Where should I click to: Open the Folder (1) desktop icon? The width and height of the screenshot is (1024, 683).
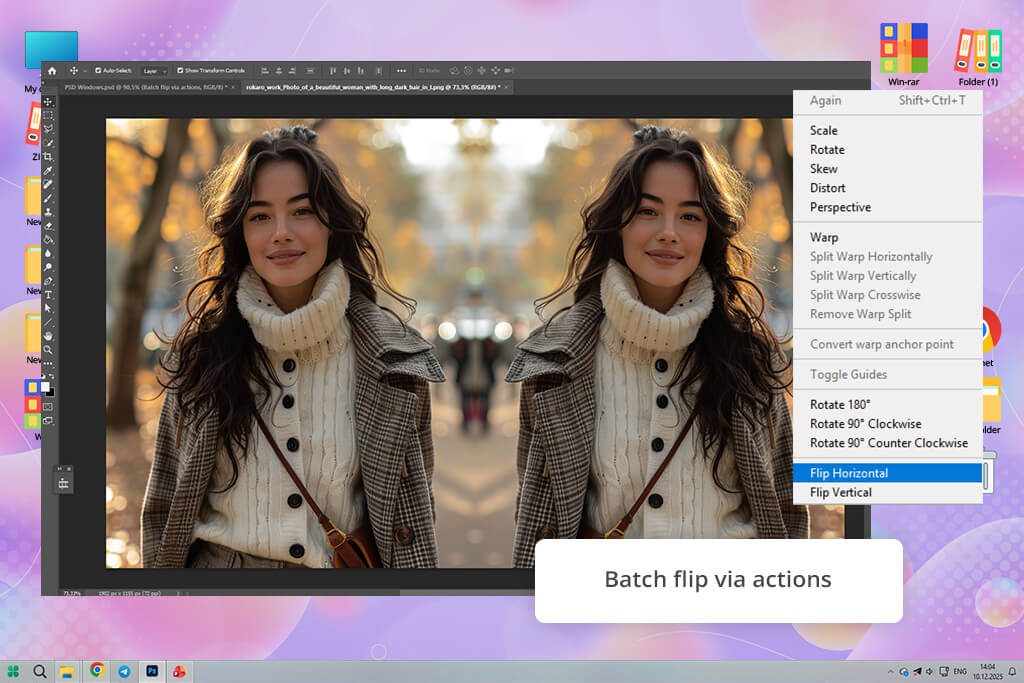click(978, 57)
